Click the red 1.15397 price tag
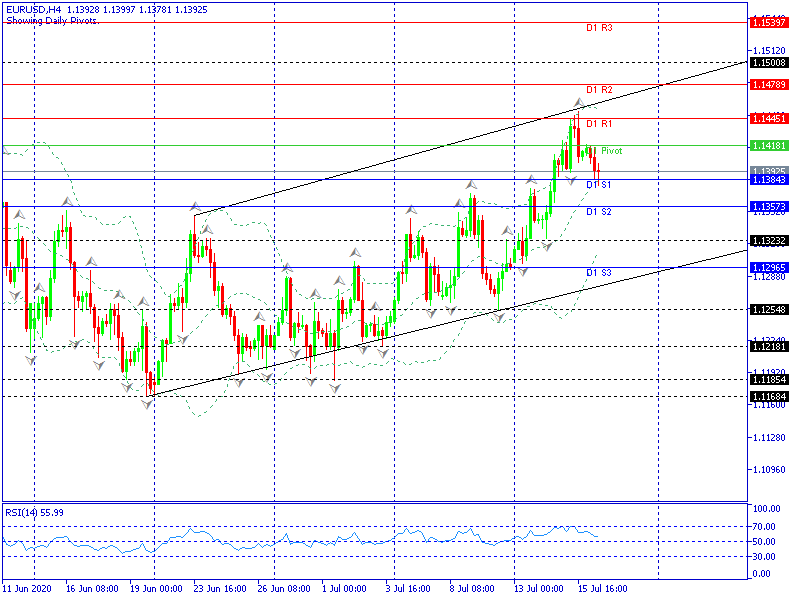Viewport: 800px width, 600px height. coord(768,22)
